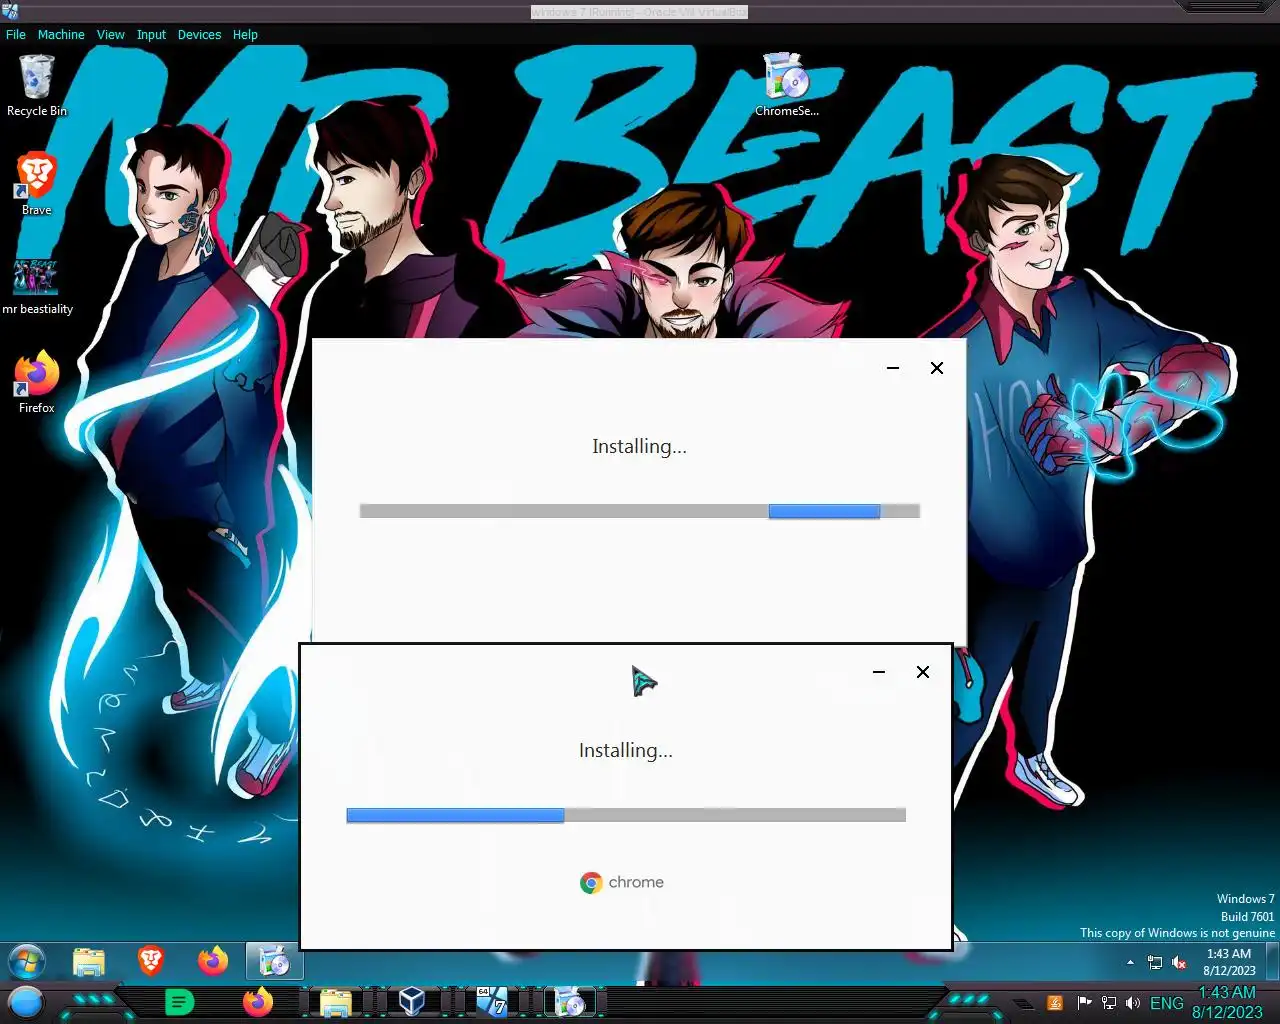This screenshot has width=1280, height=1024.
Task: Open Firefox from the Windows 7 taskbar
Action: (213, 961)
